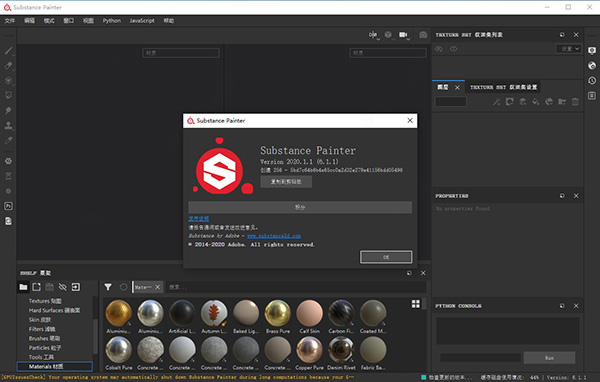
Task: Click the wide credits button in About dialog
Action: coord(300,207)
